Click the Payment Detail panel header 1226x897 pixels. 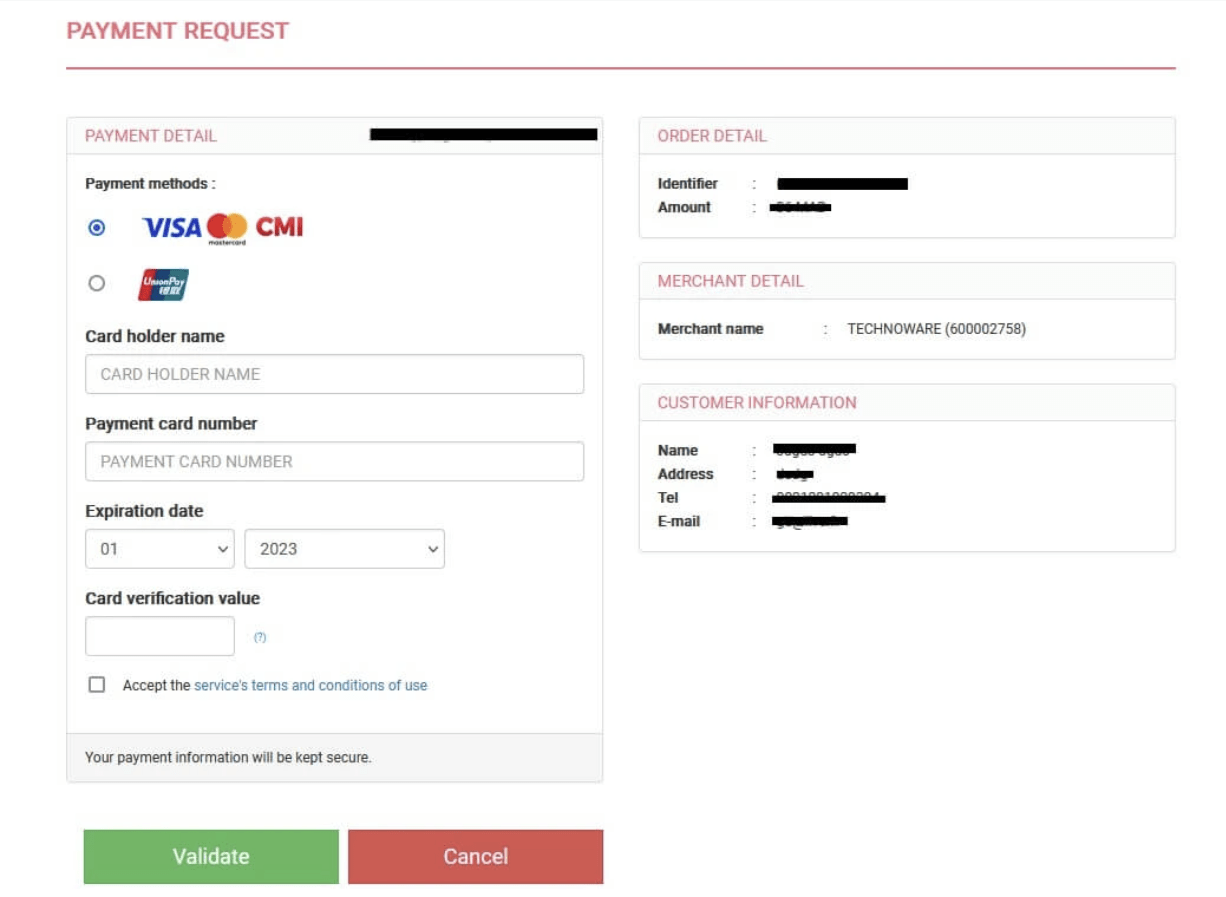point(151,136)
